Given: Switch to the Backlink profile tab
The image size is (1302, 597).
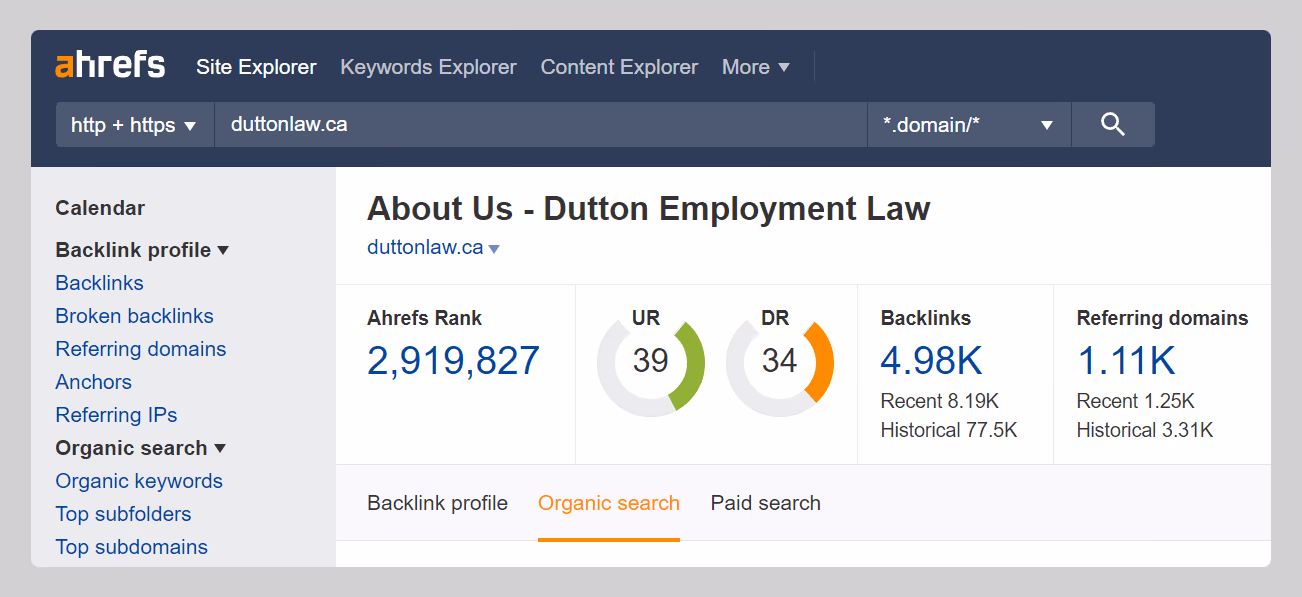Looking at the screenshot, I should pos(437,503).
